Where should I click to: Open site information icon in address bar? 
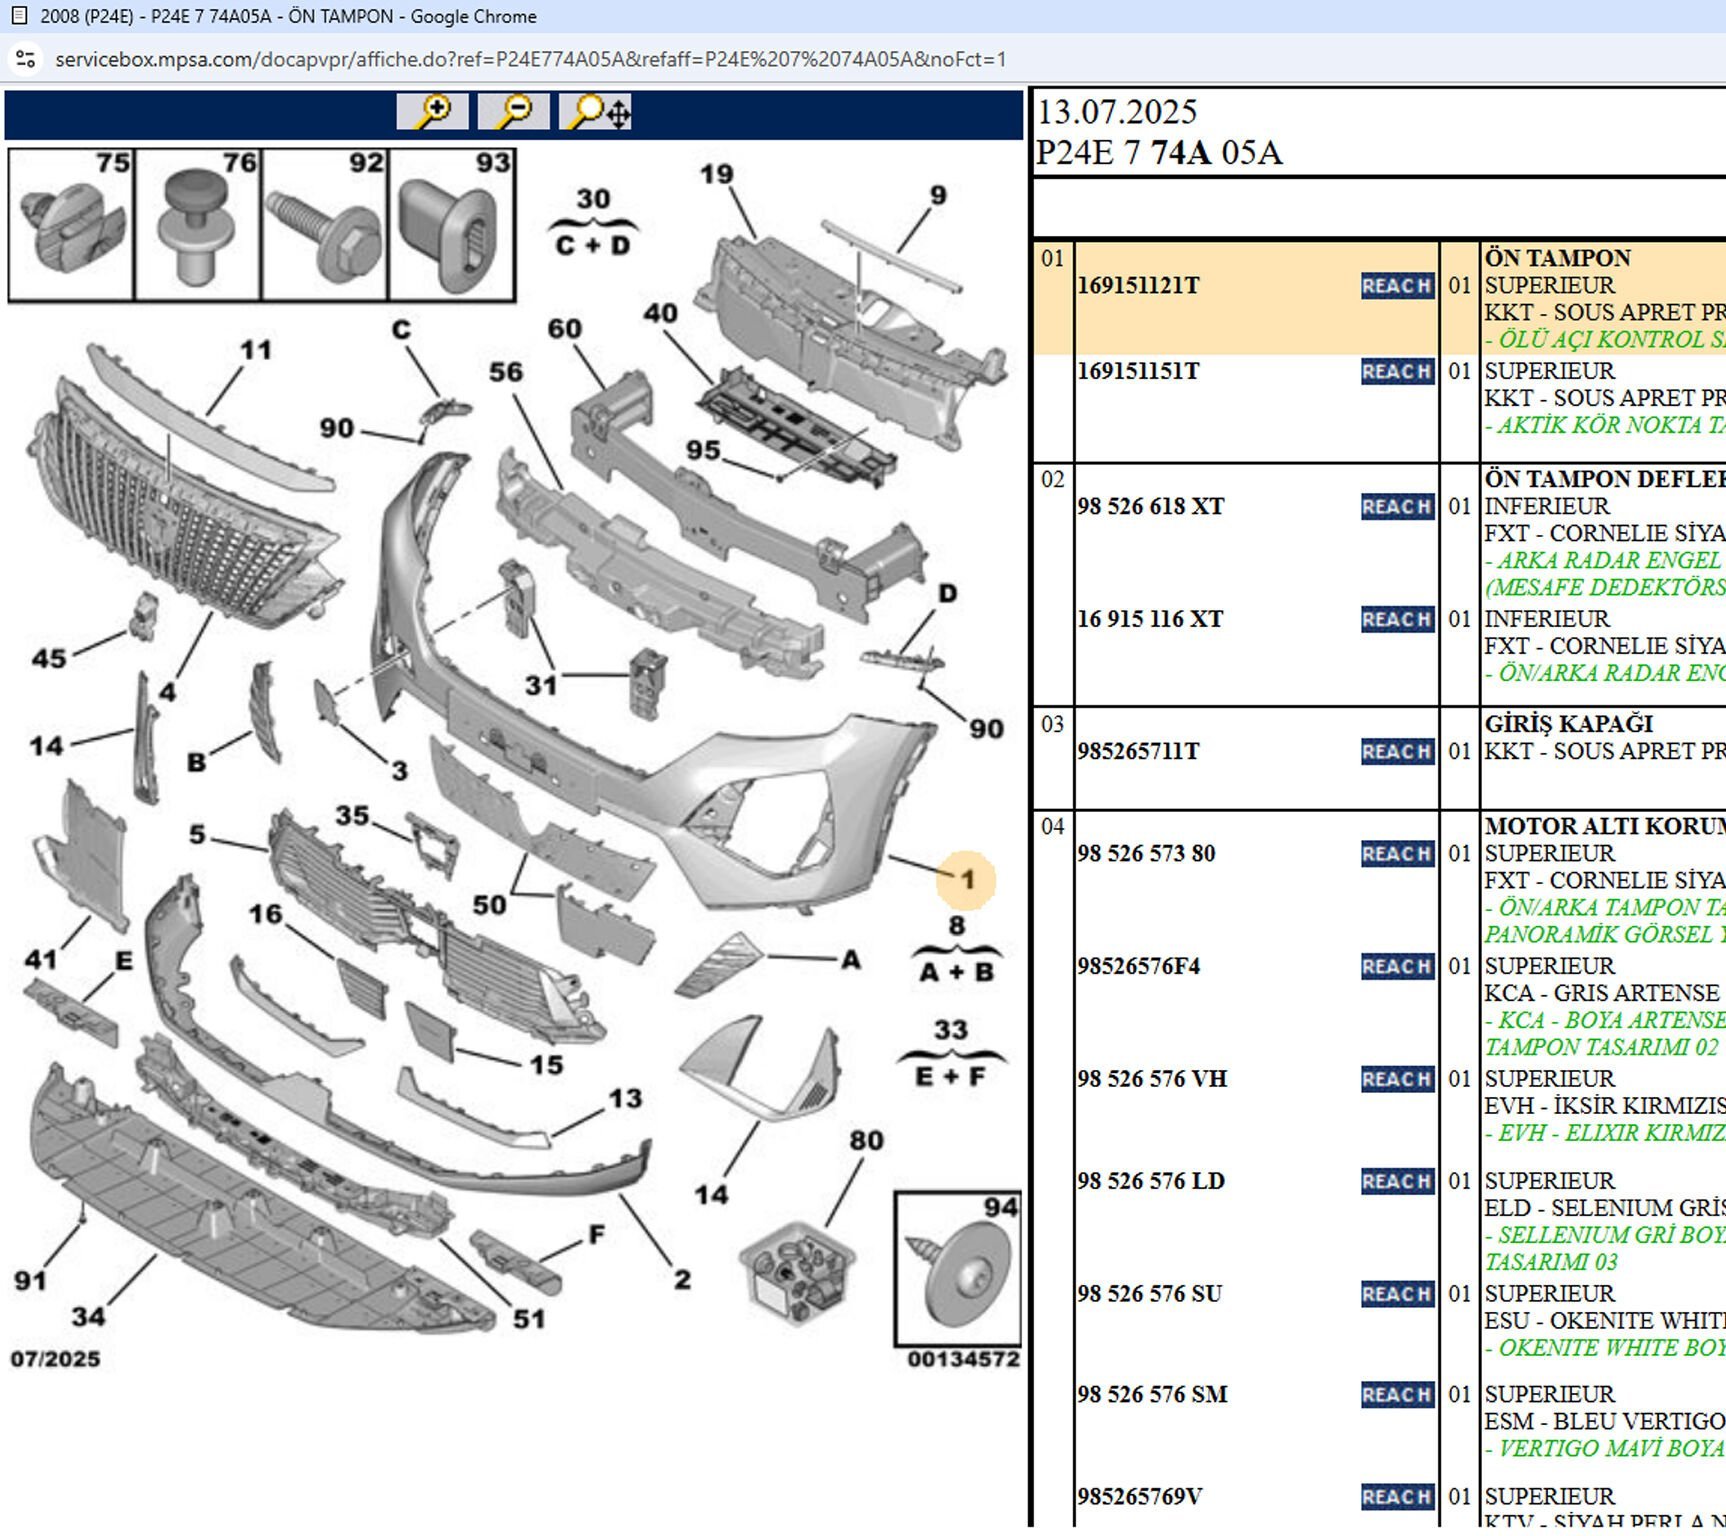pyautogui.click(x=26, y=59)
